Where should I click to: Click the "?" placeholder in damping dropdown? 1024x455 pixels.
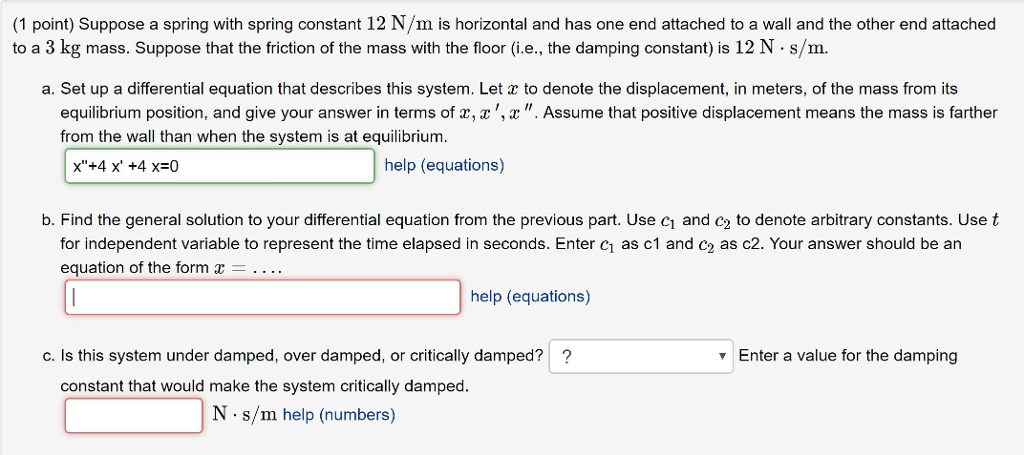click(568, 357)
